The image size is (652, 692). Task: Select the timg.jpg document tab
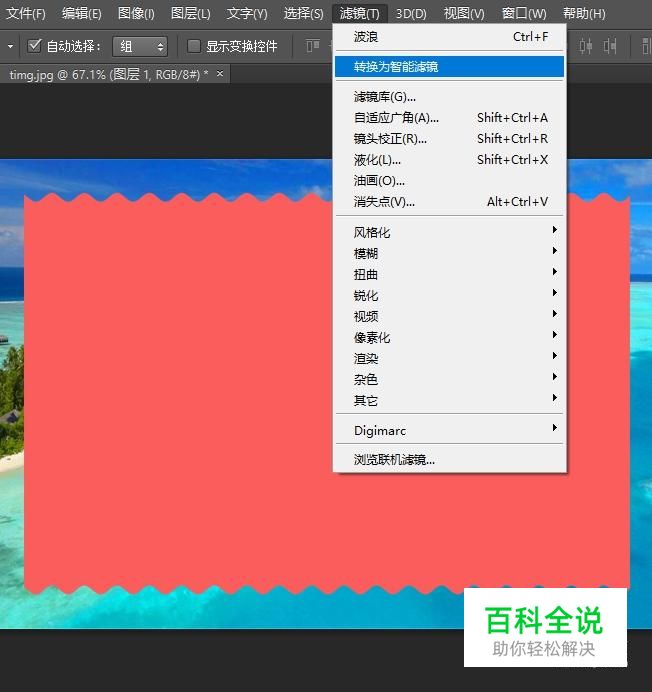click(x=116, y=74)
